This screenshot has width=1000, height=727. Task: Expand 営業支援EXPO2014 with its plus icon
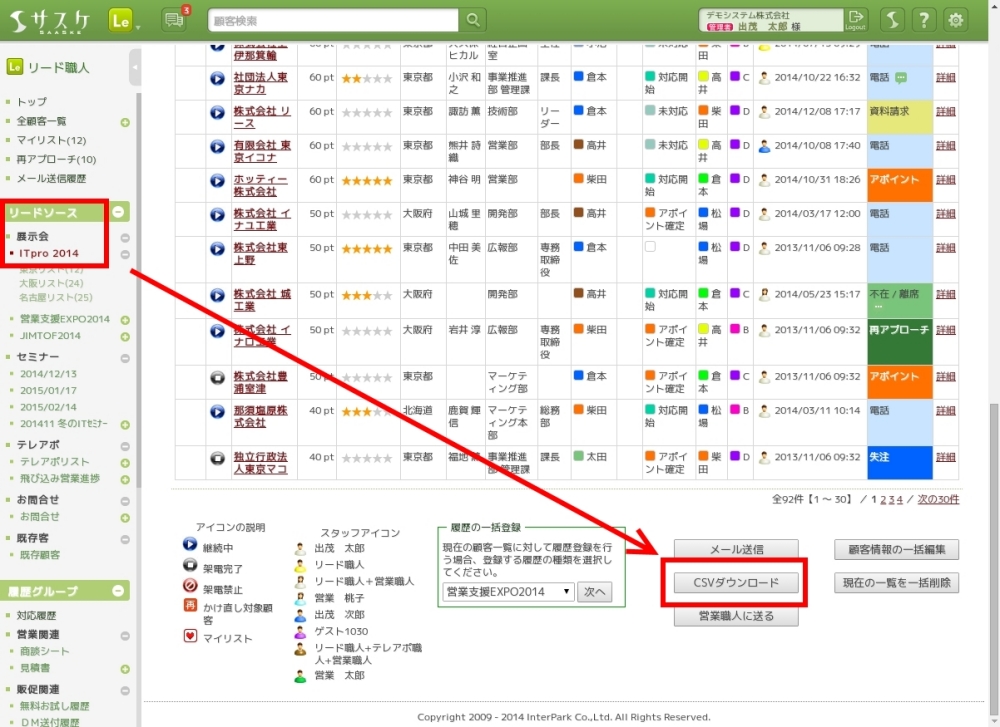point(125,320)
